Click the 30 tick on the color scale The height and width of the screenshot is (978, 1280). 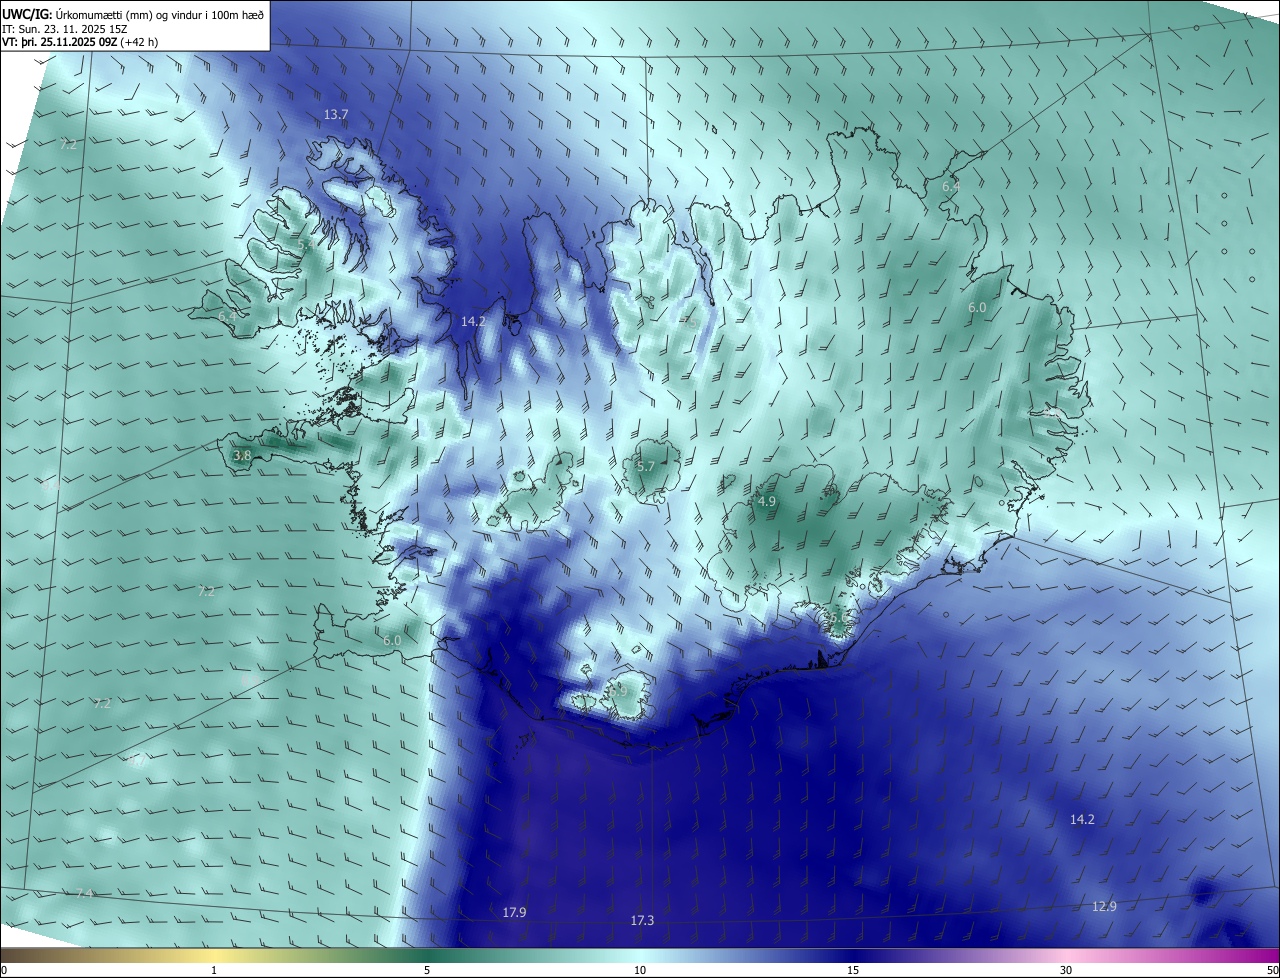click(1066, 971)
